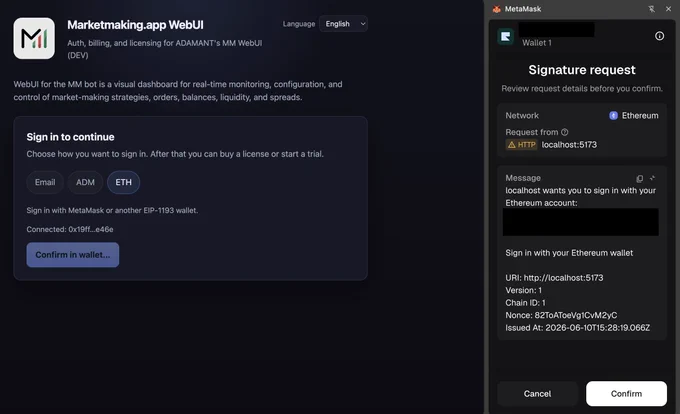Click the 'Marketmaking.app WebUI' title
The height and width of the screenshot is (414, 680).
click(x=135, y=25)
